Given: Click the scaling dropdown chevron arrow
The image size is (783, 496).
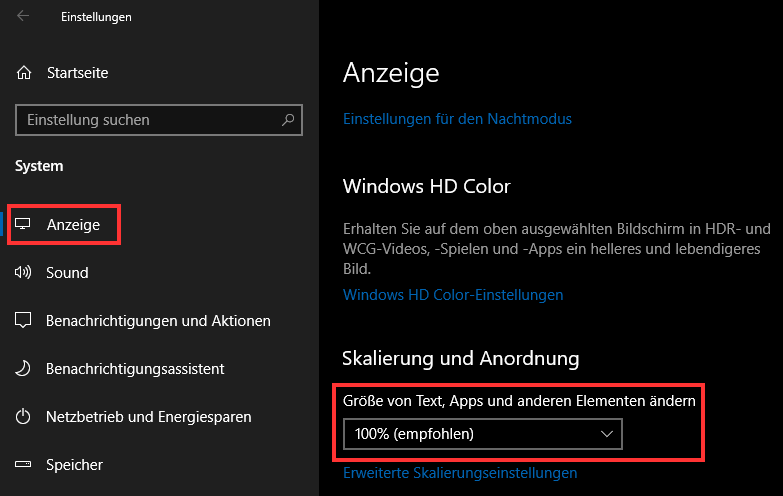Looking at the screenshot, I should (607, 434).
